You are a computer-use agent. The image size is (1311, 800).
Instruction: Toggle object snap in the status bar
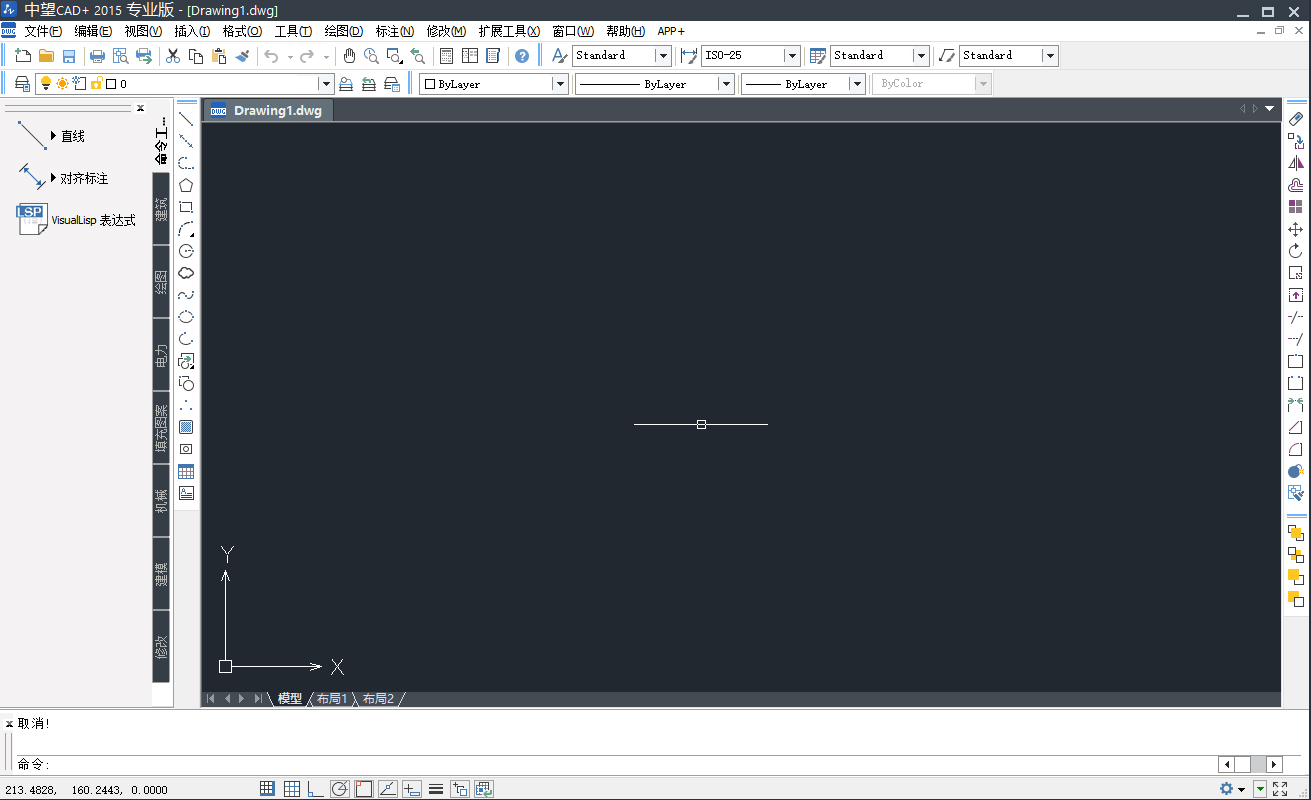click(x=363, y=788)
